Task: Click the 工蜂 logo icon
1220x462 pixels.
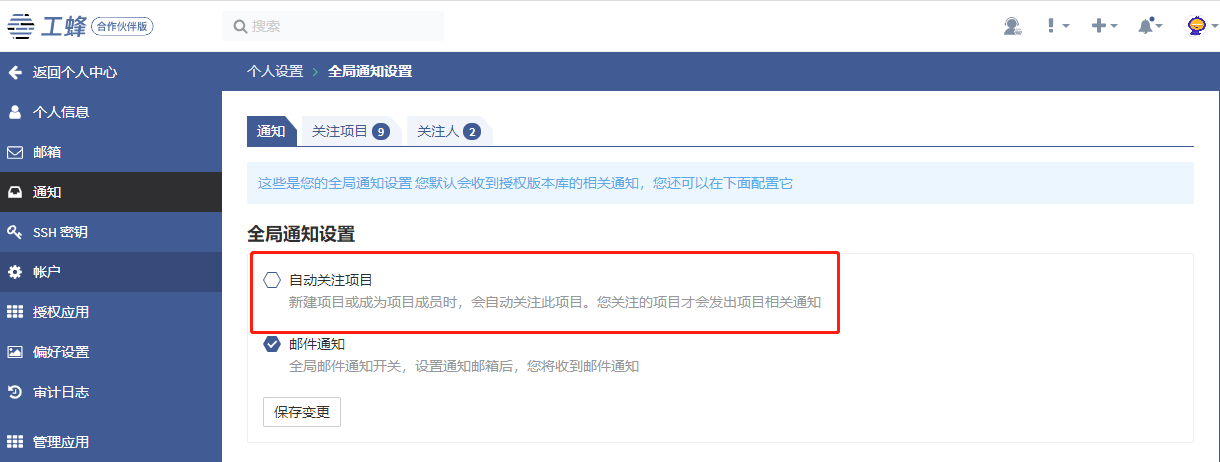Action: pyautogui.click(x=20, y=27)
